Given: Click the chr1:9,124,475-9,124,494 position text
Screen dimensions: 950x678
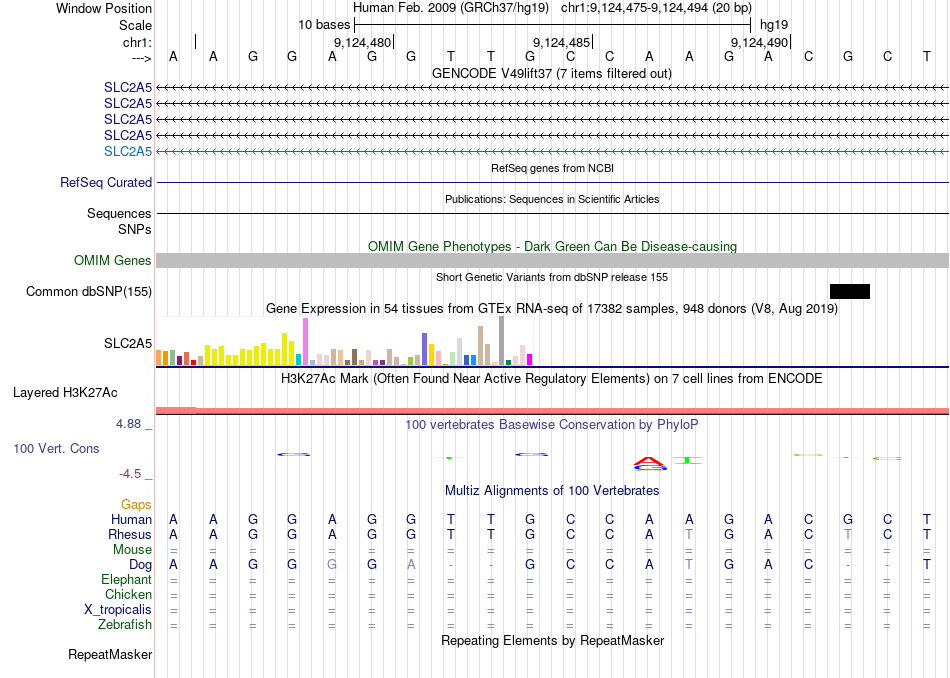Looking at the screenshot, I should point(656,8).
